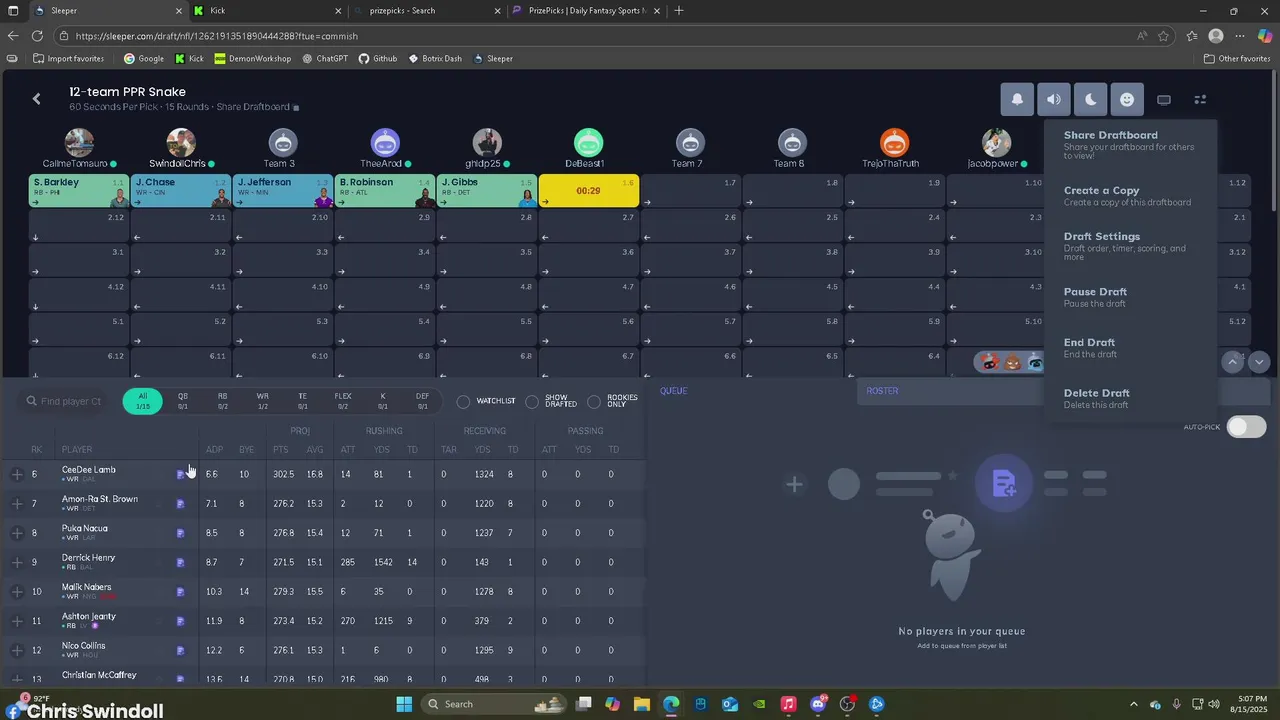The height and width of the screenshot is (720, 1280).
Task: Click the big screen monitor icon
Action: click(x=1164, y=99)
